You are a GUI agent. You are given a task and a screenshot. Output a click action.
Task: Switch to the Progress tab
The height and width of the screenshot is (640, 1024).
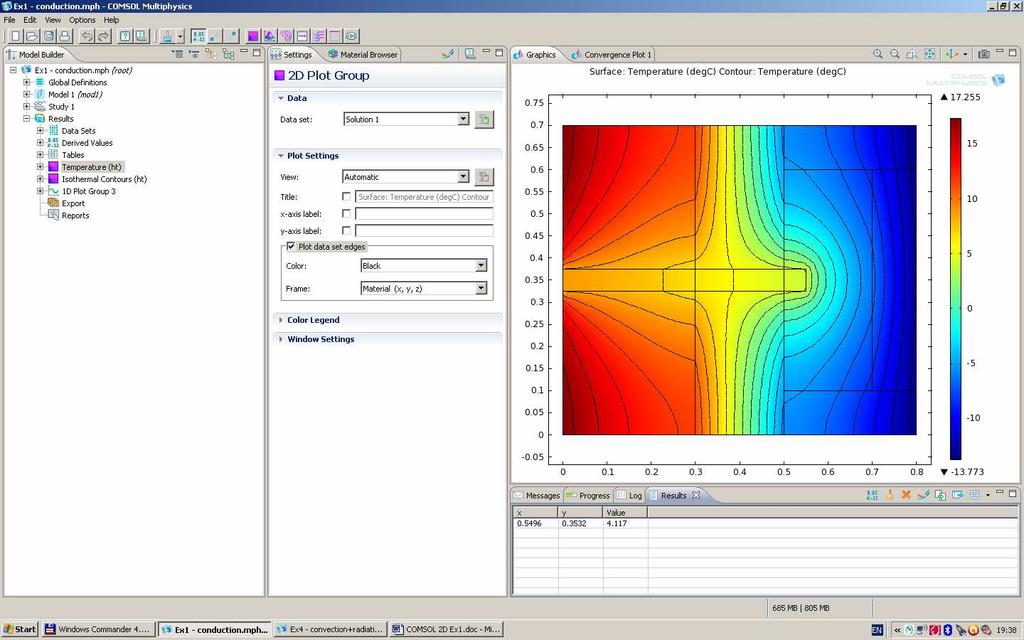[x=588, y=496]
